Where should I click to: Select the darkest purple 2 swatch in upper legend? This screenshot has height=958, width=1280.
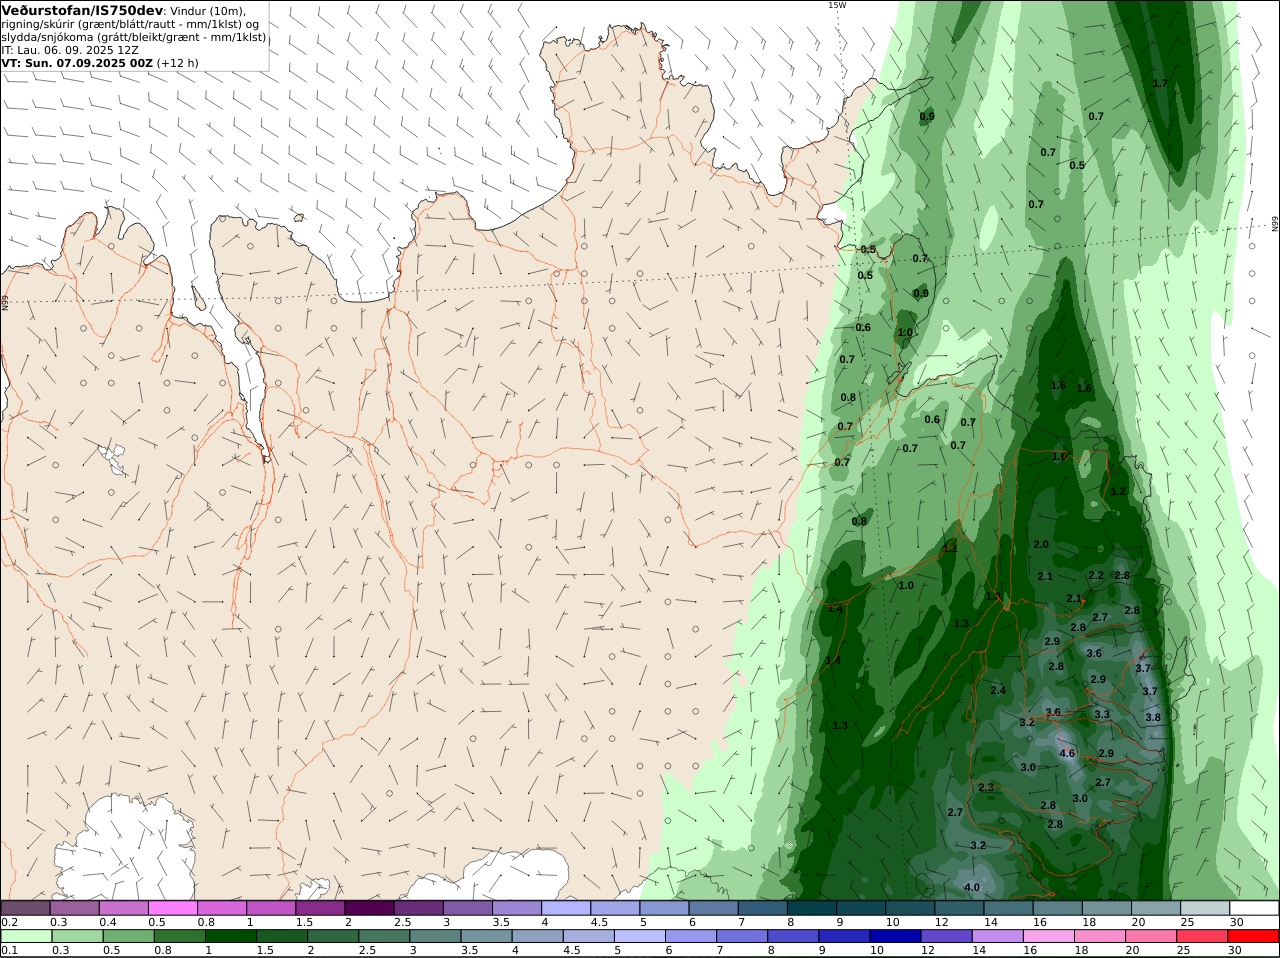point(370,908)
